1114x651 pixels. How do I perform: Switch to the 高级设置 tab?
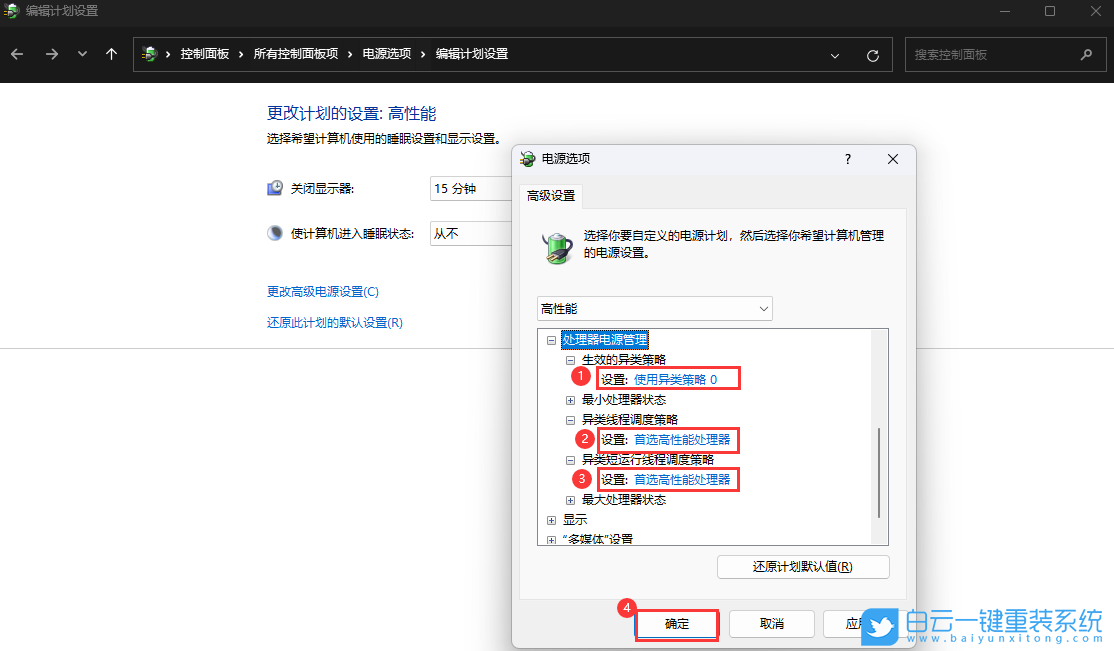[552, 196]
